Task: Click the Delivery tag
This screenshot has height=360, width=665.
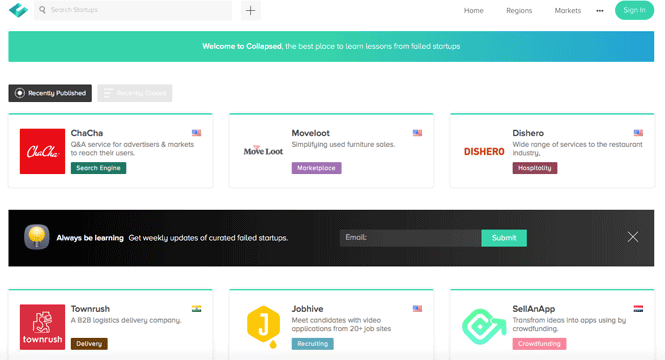Action: [89, 343]
